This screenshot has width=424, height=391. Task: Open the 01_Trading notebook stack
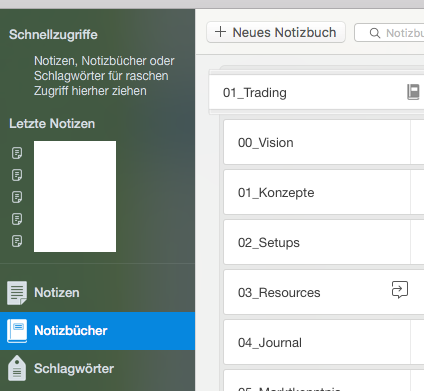click(316, 92)
